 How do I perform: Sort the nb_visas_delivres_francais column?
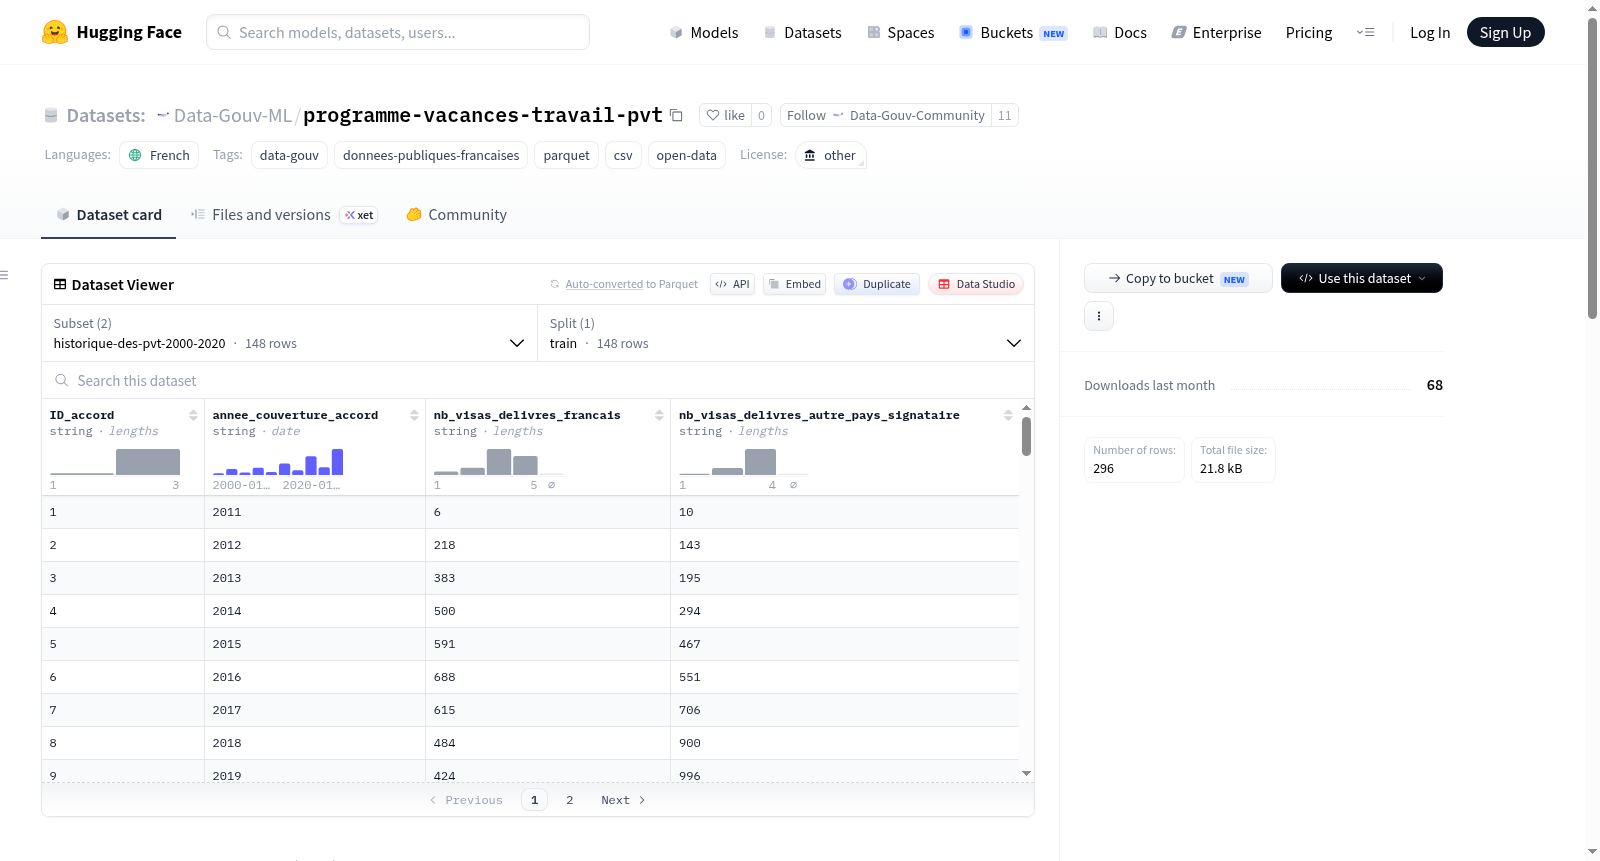tap(659, 415)
